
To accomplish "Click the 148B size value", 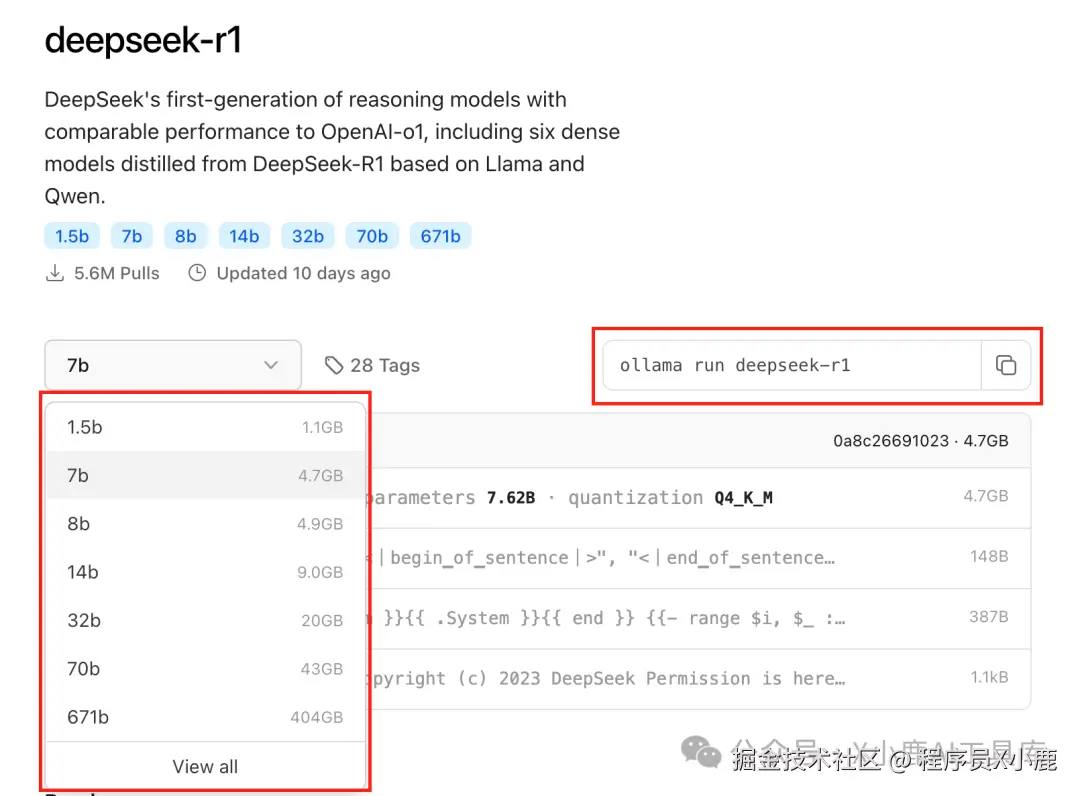I will (x=989, y=556).
